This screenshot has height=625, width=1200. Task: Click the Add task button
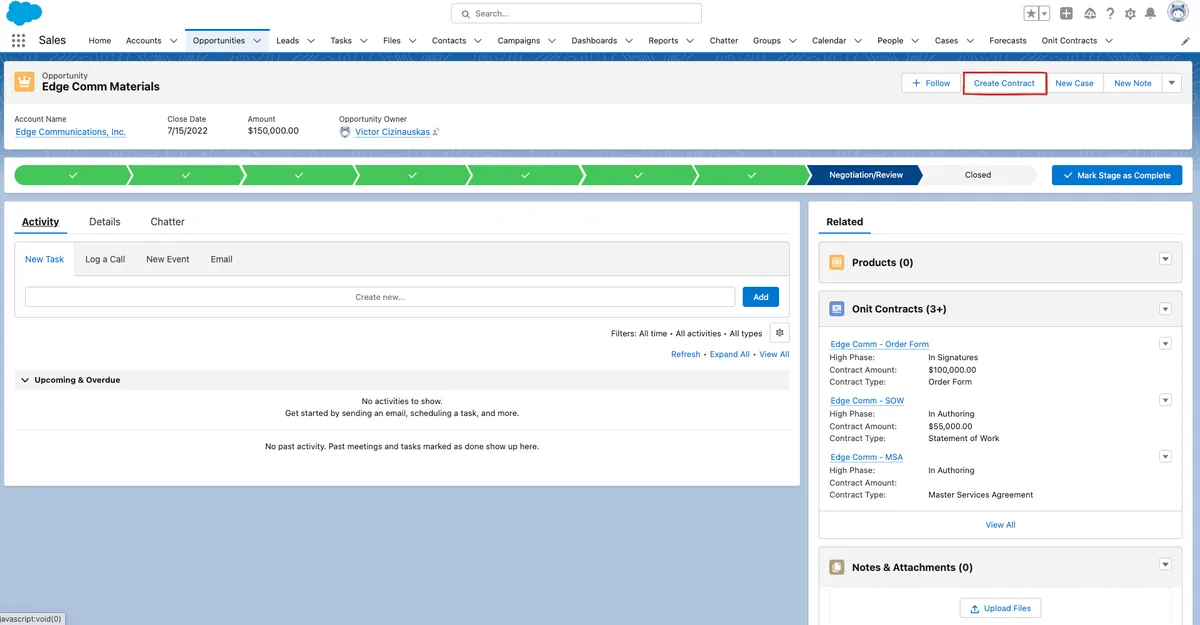(761, 297)
